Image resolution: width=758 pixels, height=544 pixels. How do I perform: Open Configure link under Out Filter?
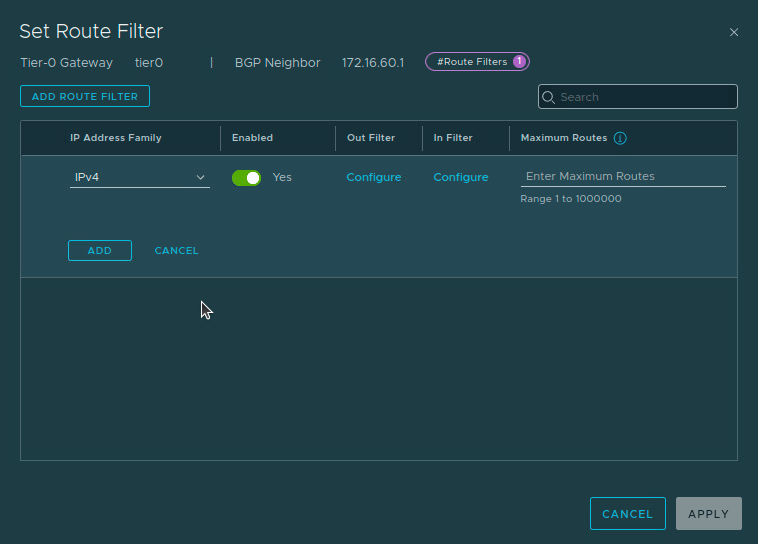374,177
